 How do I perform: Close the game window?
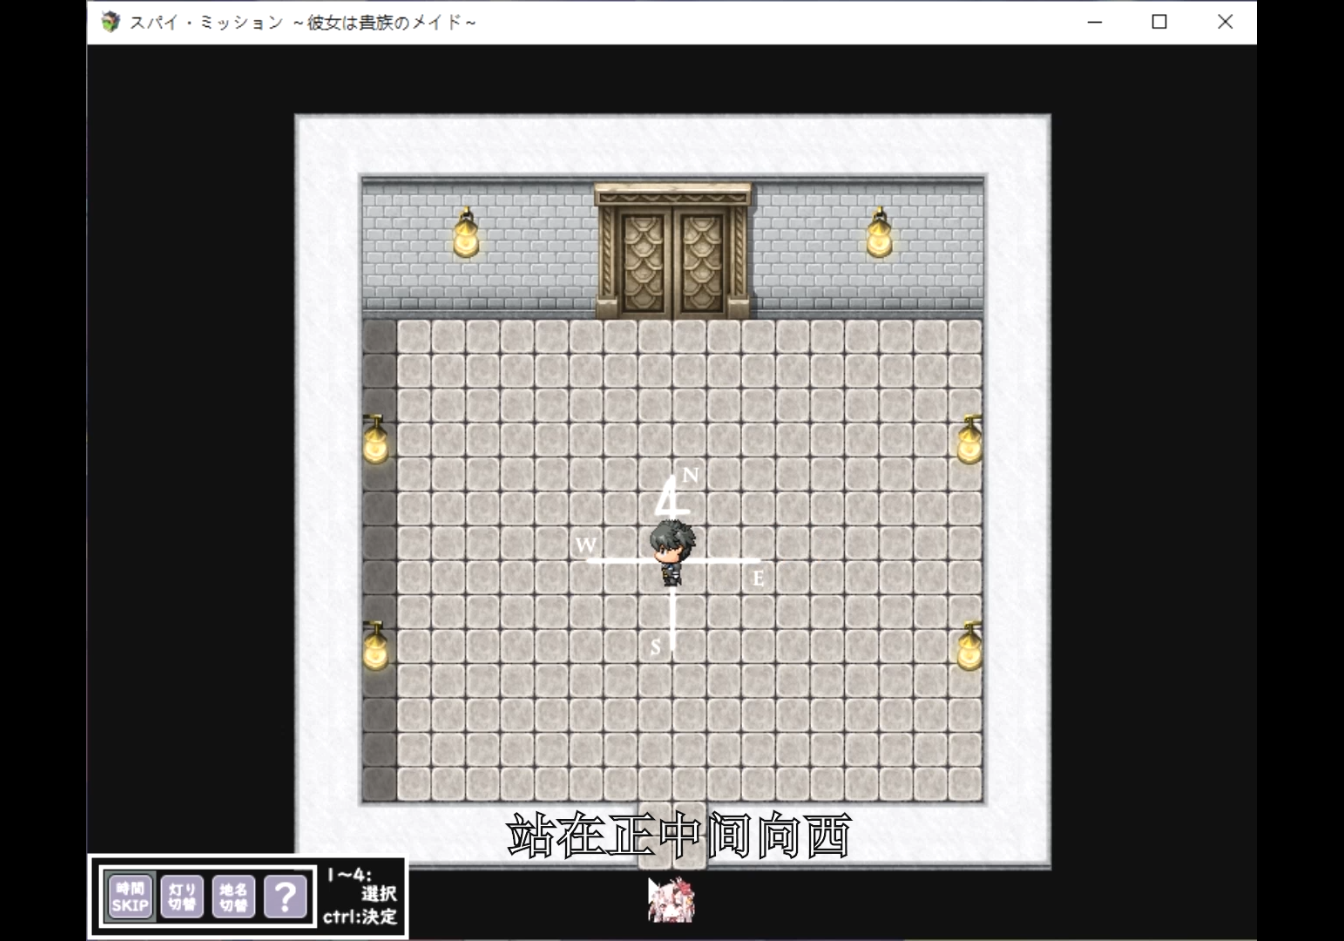[1225, 21]
